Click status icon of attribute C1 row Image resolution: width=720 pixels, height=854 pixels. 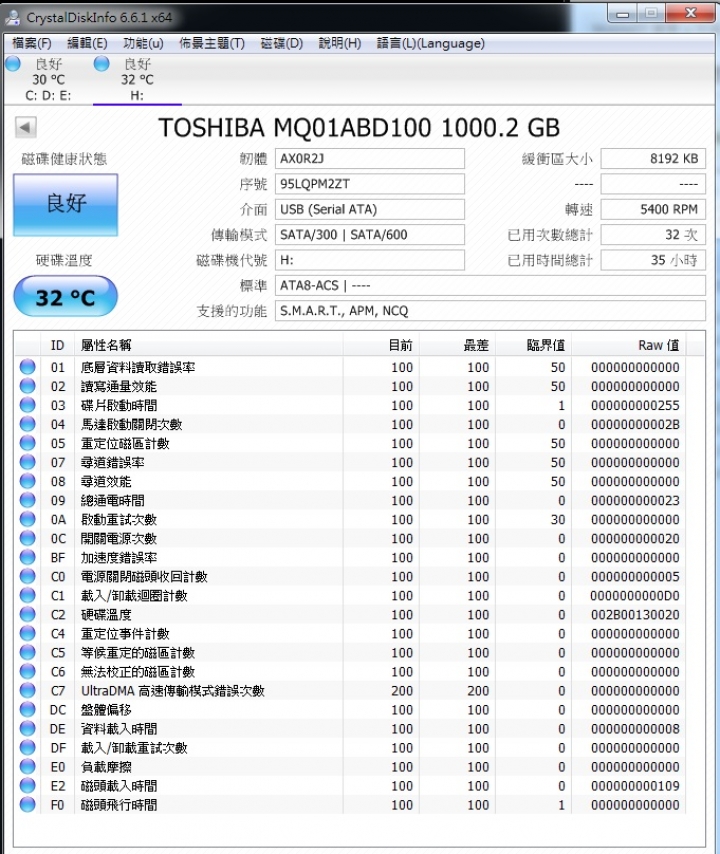(x=27, y=595)
